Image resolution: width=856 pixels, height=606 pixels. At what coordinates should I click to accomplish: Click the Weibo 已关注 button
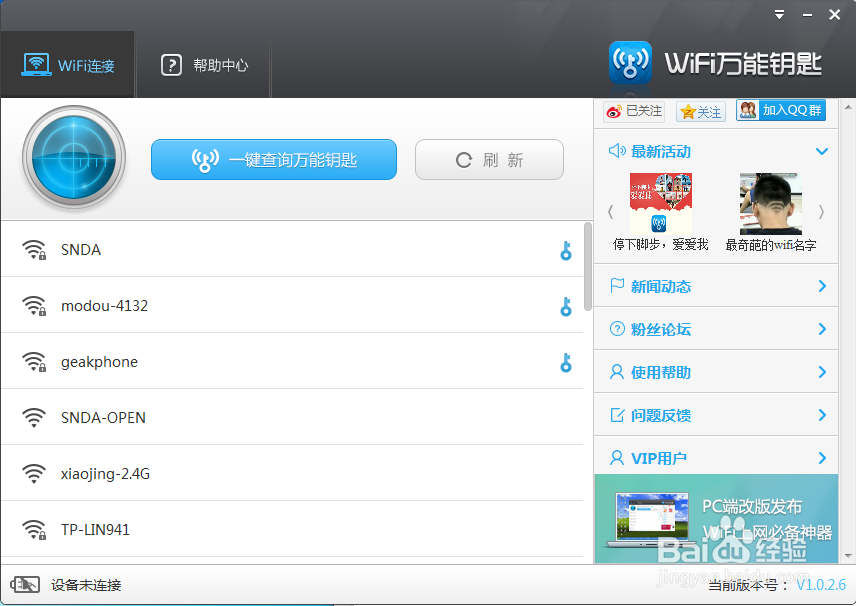click(x=634, y=111)
